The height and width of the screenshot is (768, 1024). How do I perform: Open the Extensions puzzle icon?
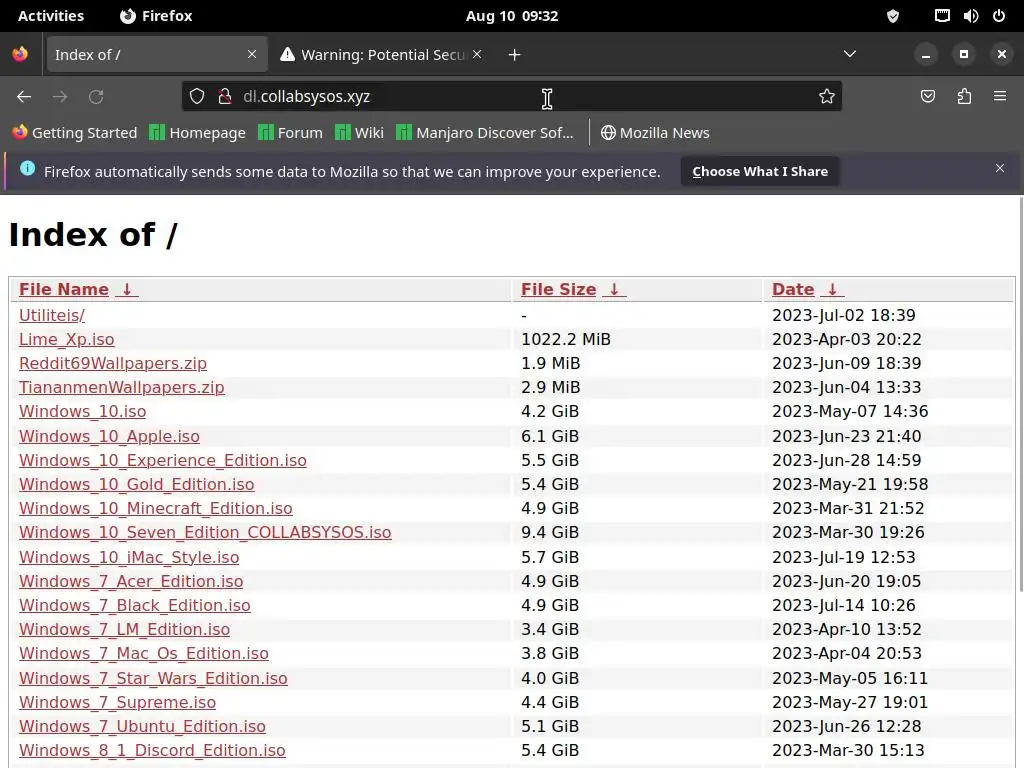pyautogui.click(x=964, y=97)
